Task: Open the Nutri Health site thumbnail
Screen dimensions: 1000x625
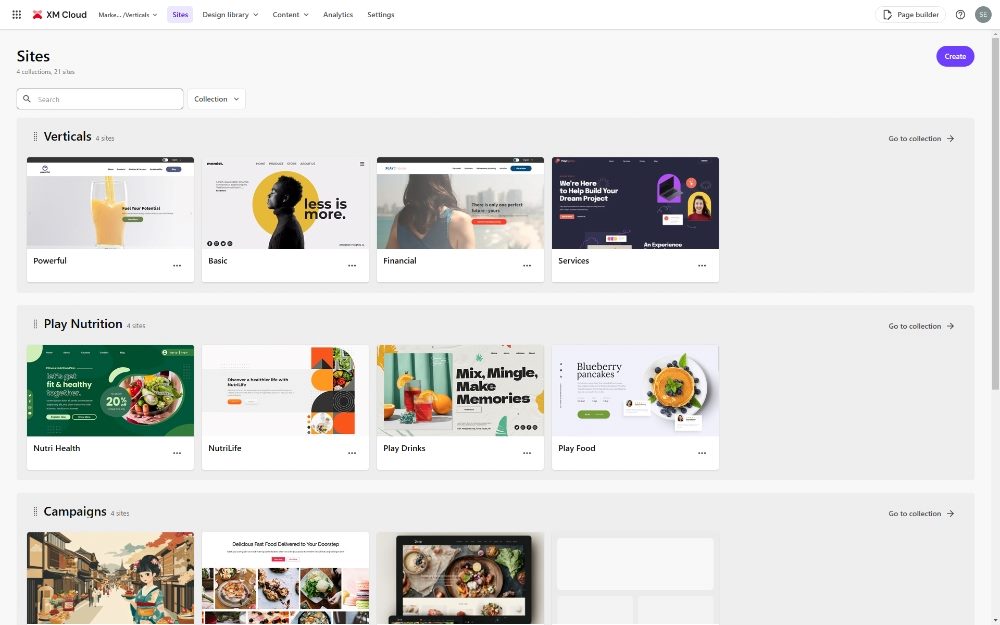Action: point(110,390)
